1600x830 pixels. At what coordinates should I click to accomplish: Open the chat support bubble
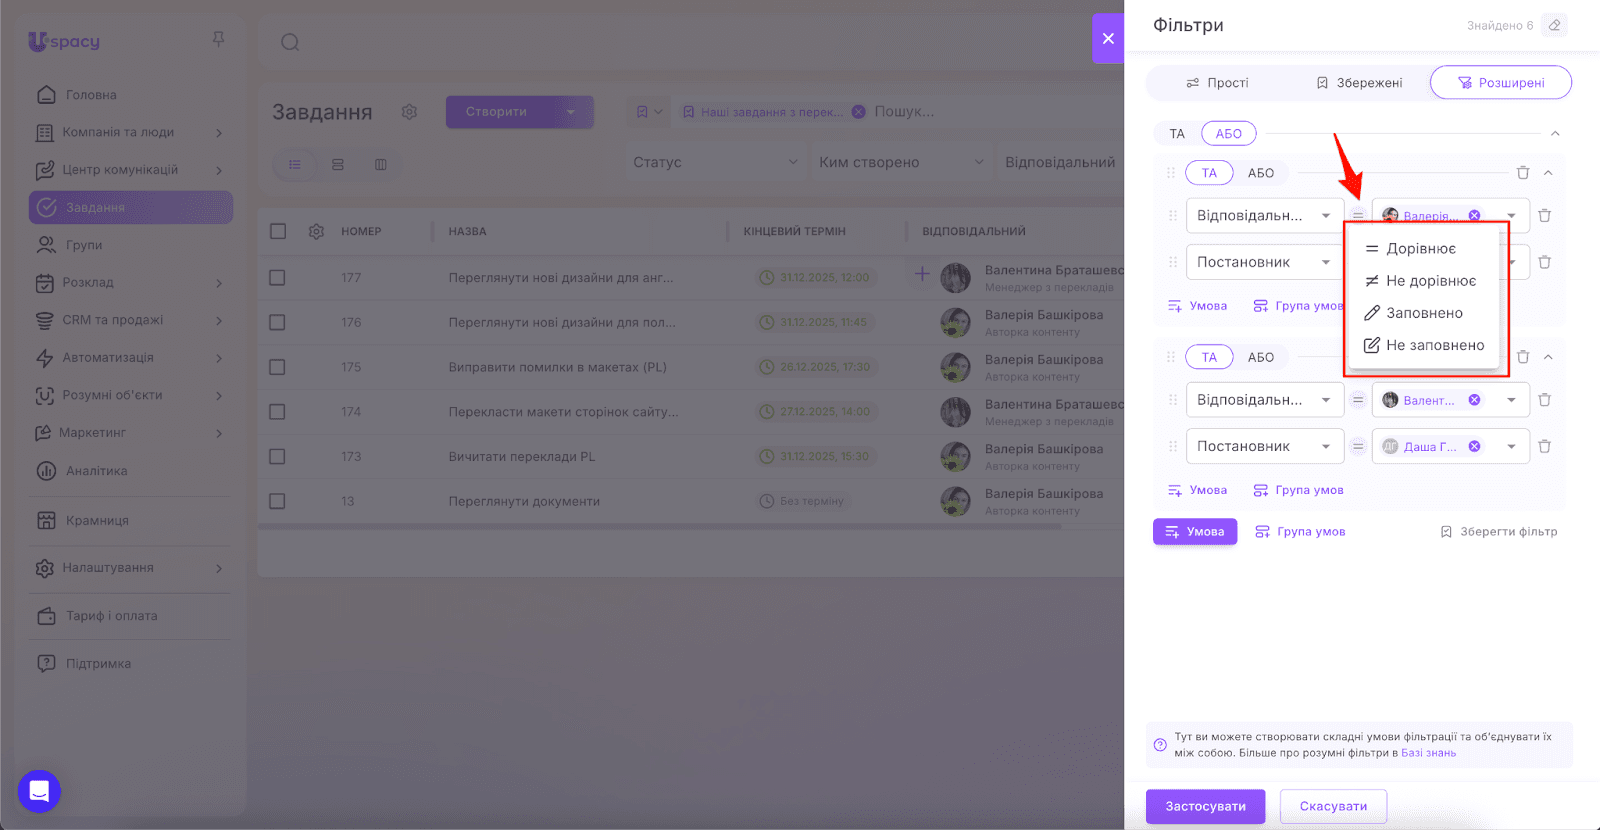click(39, 792)
